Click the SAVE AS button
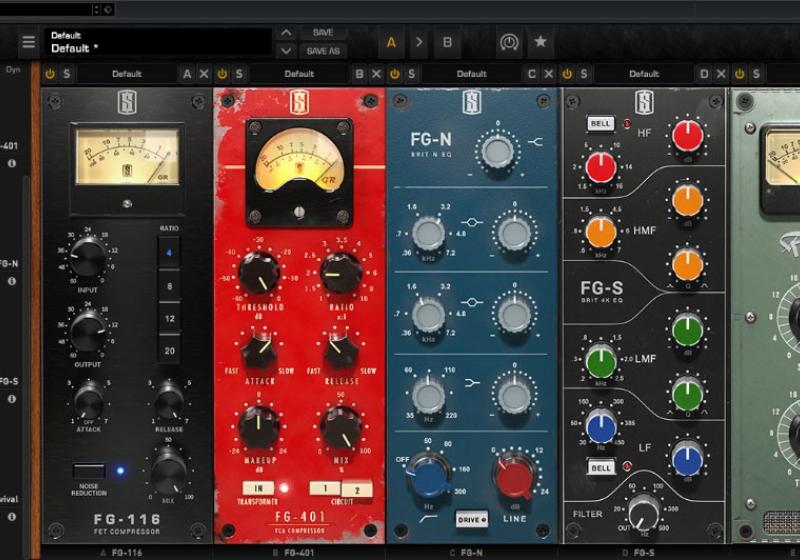The image size is (800, 560). (x=323, y=51)
